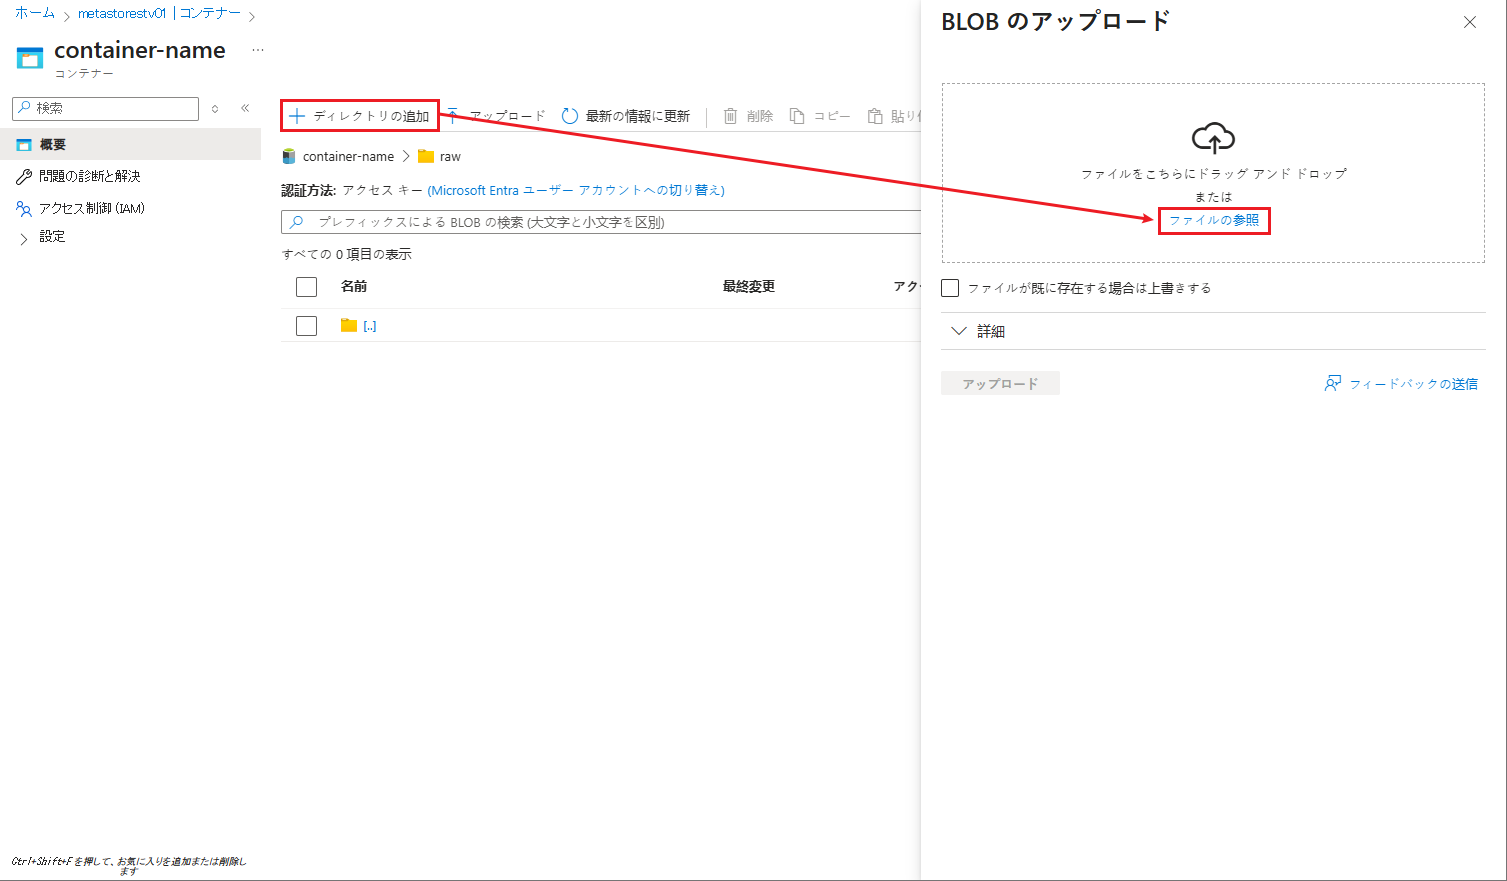The height and width of the screenshot is (881, 1507).
Task: Enable overwrite if file already exists checkbox
Action: (x=950, y=288)
